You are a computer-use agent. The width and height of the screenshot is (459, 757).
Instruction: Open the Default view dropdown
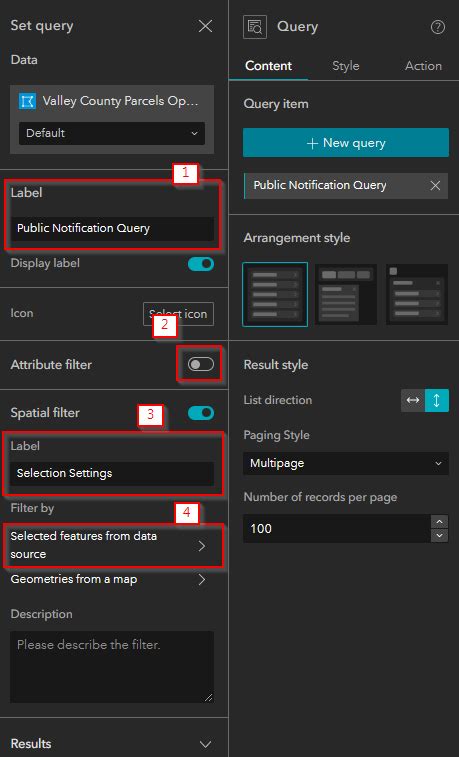[112, 133]
